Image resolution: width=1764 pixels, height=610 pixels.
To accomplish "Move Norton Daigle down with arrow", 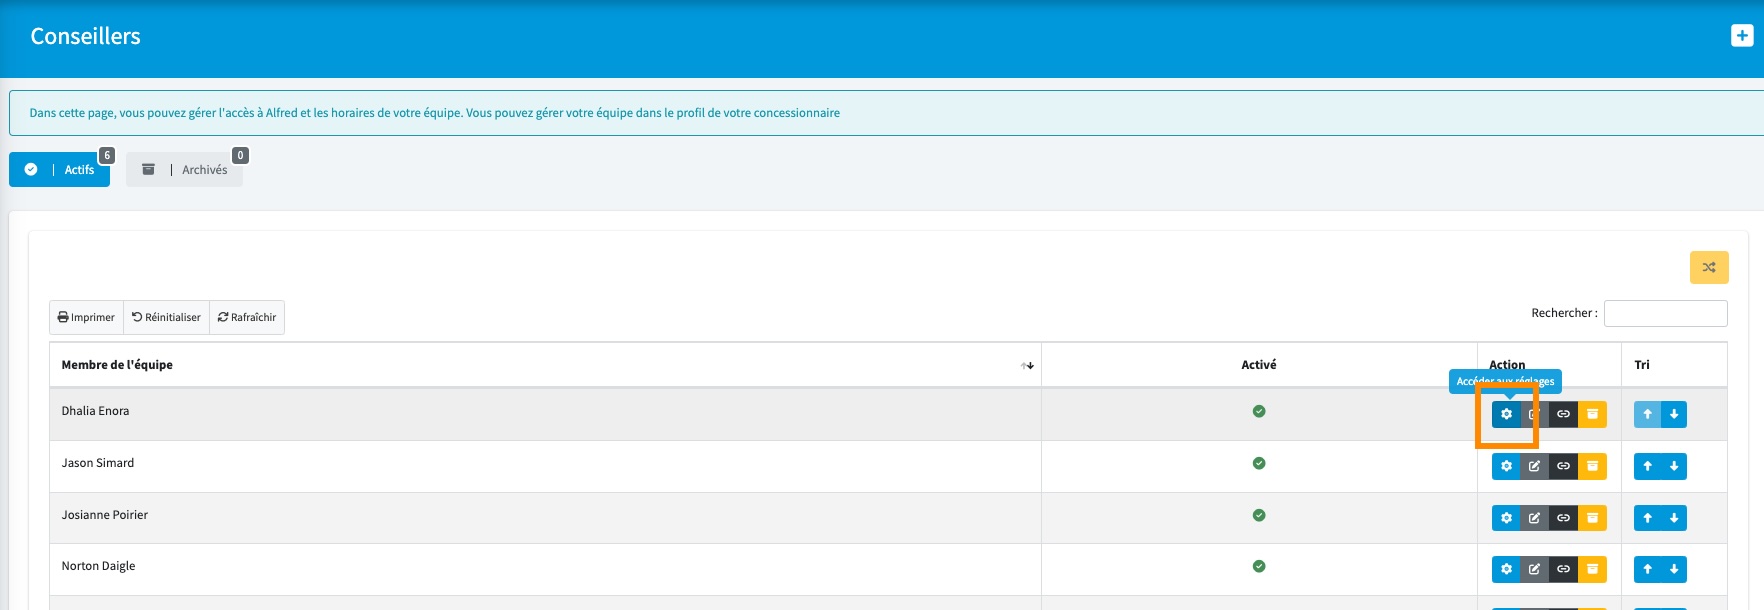I will point(1674,569).
